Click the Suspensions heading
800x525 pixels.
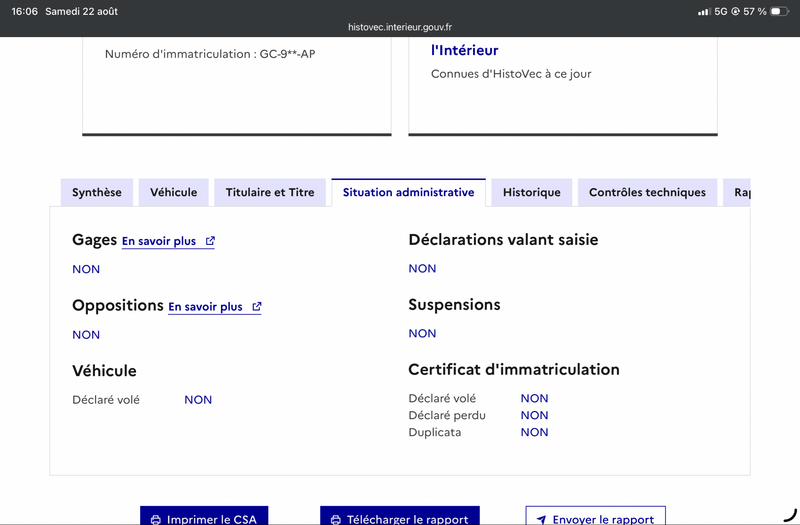tap(454, 305)
